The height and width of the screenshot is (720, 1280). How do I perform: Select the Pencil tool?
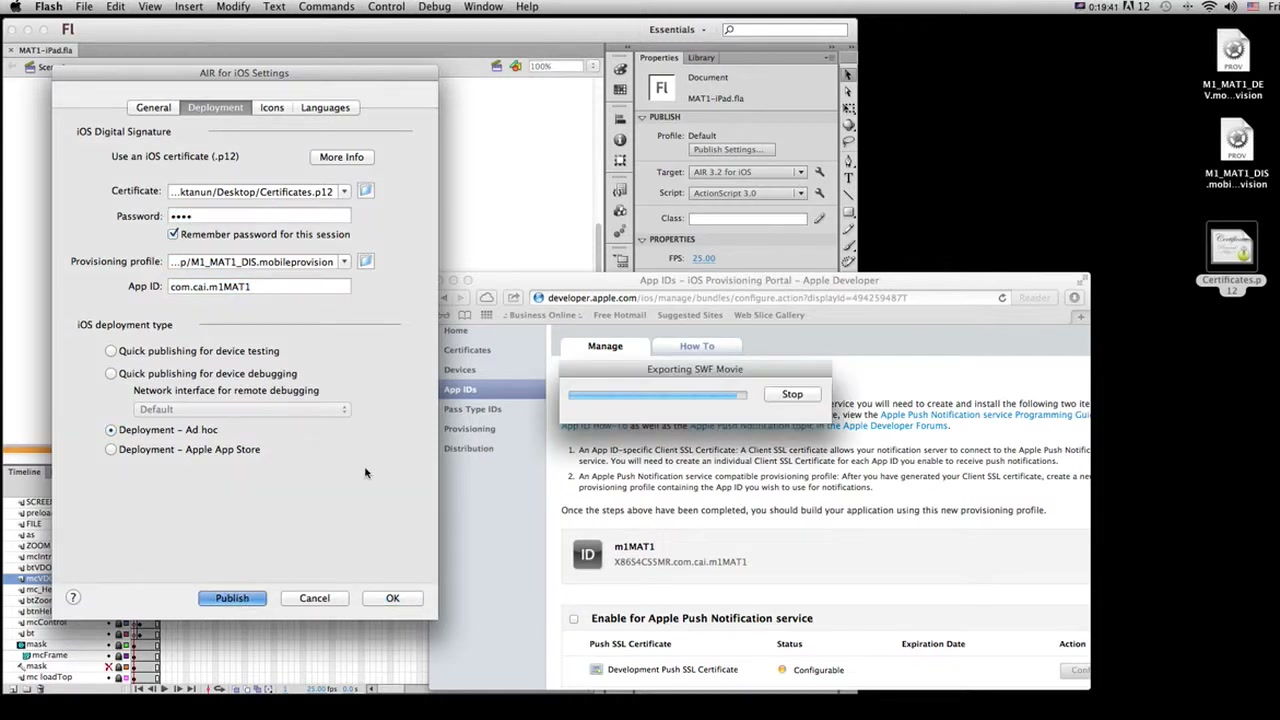848,229
